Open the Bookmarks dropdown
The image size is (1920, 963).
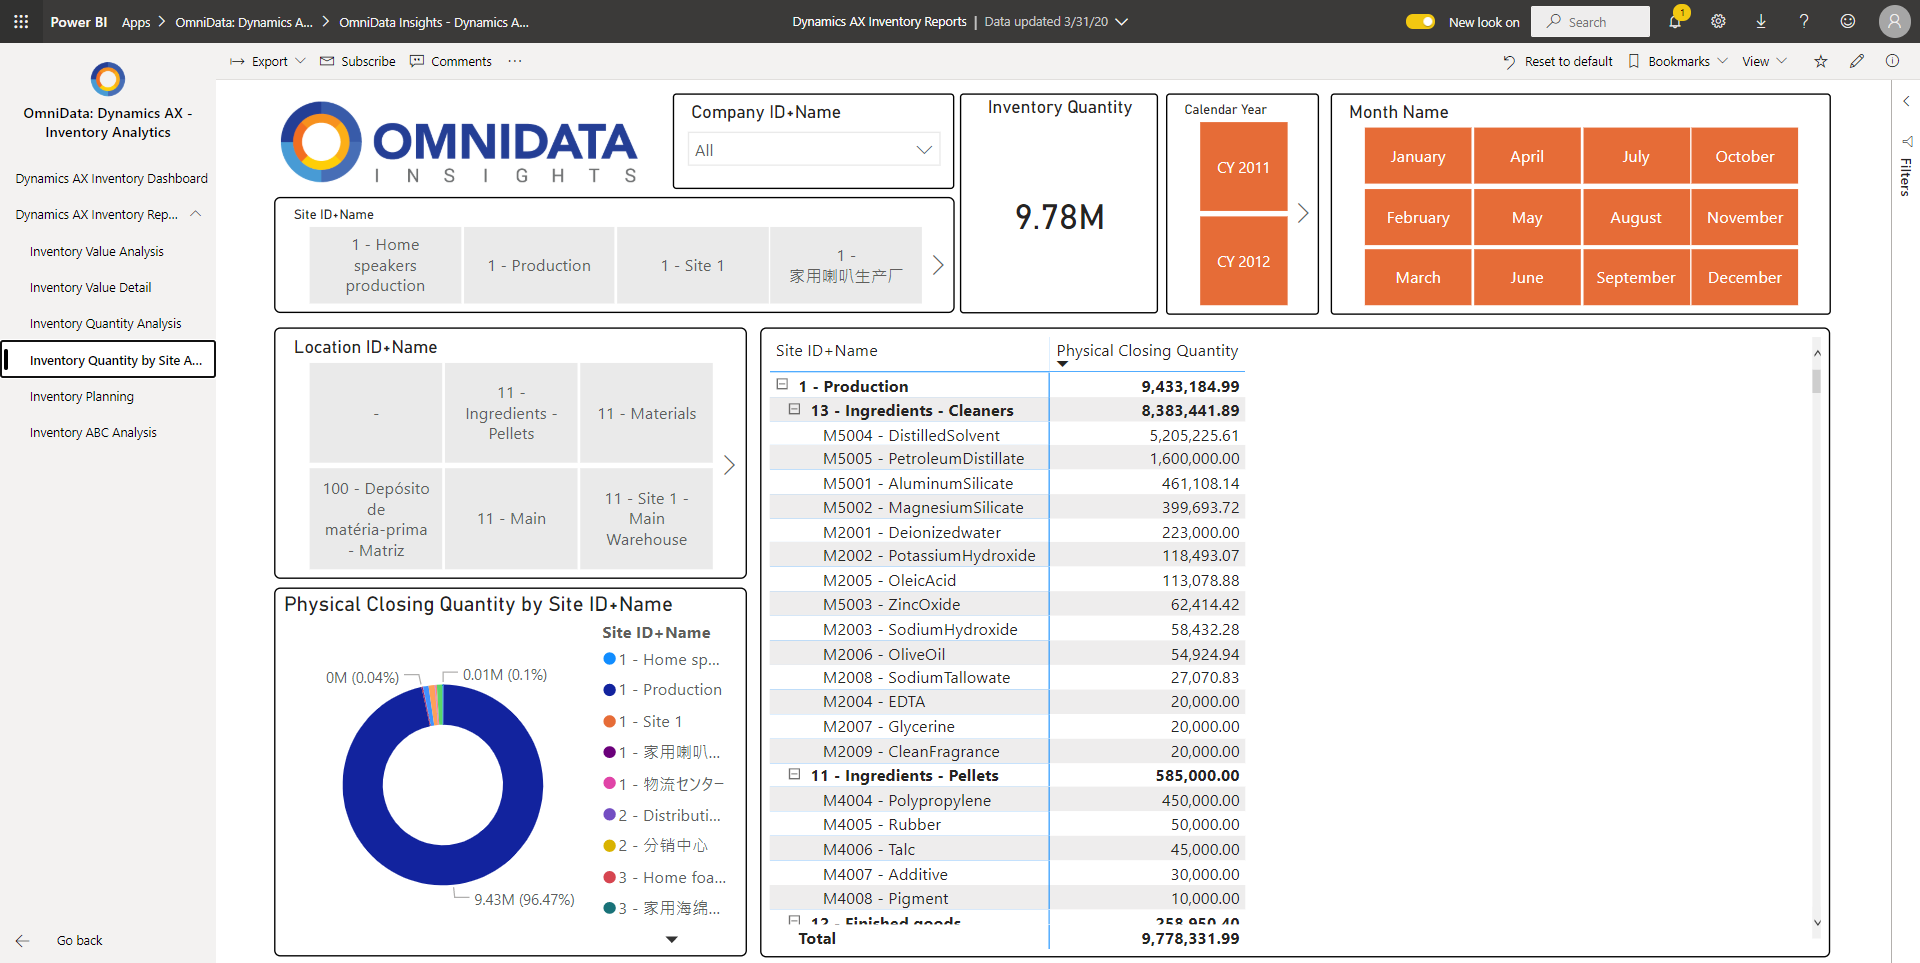1678,61
